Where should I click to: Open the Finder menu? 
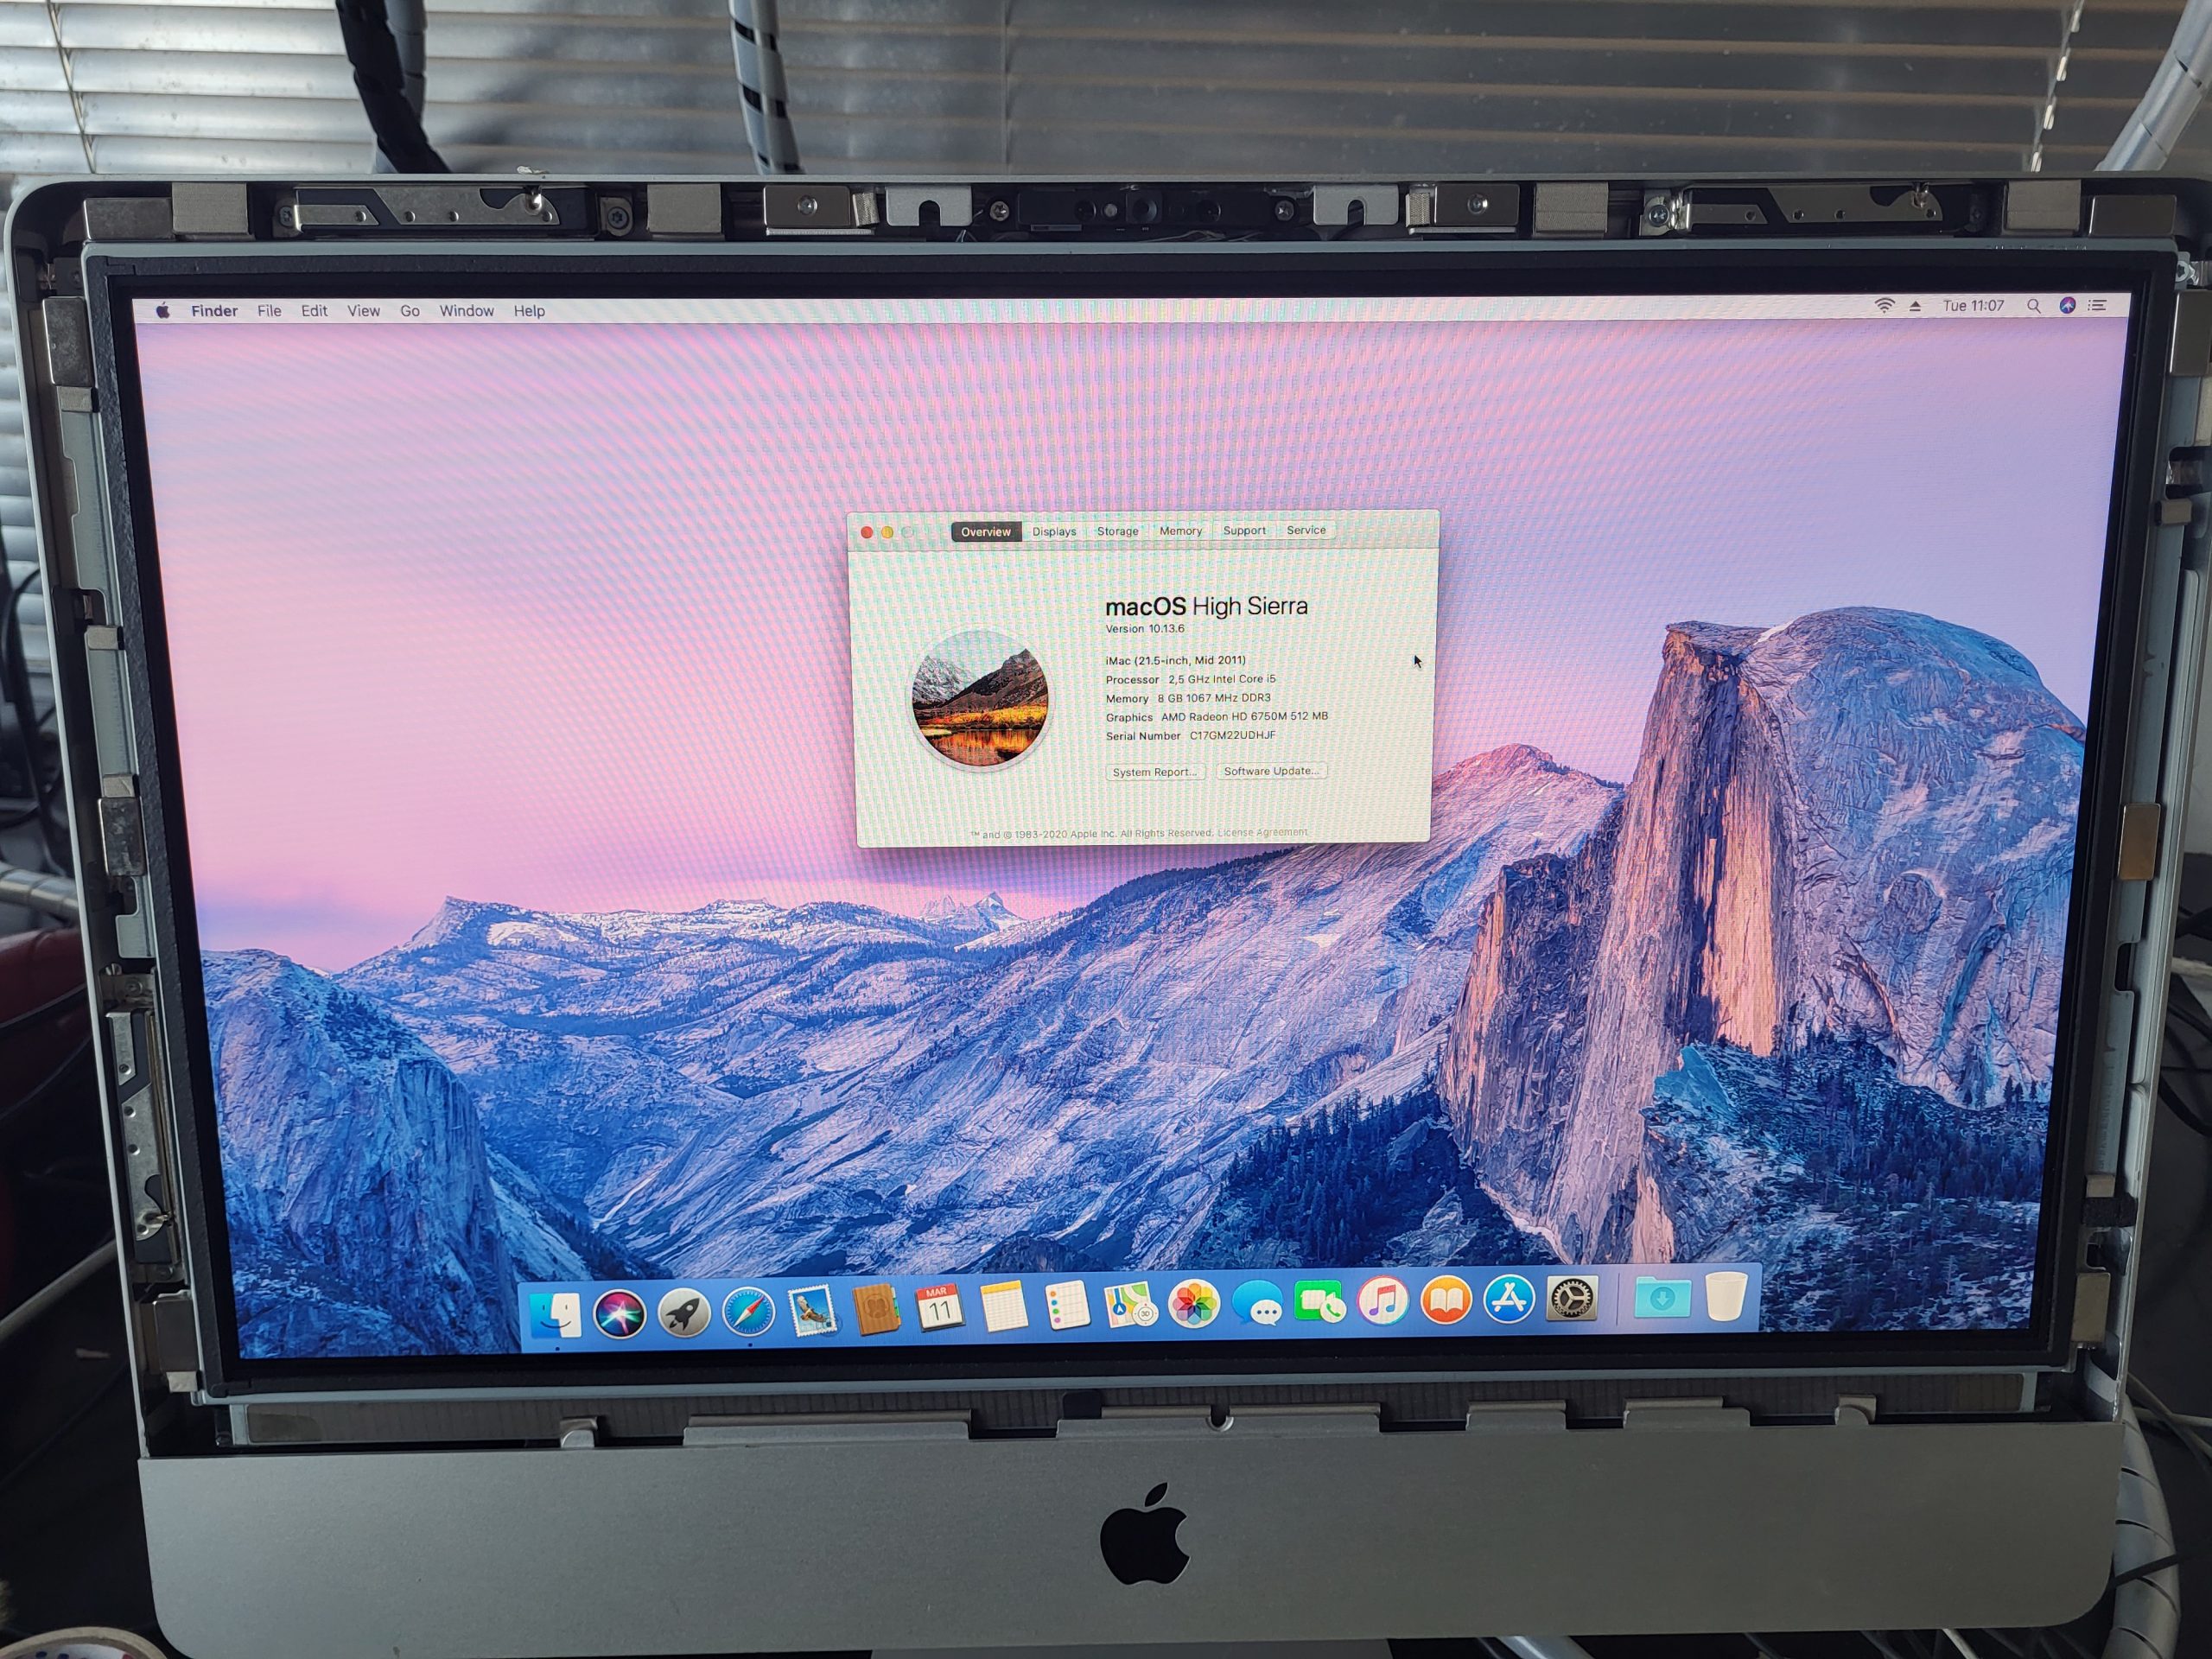click(x=214, y=311)
